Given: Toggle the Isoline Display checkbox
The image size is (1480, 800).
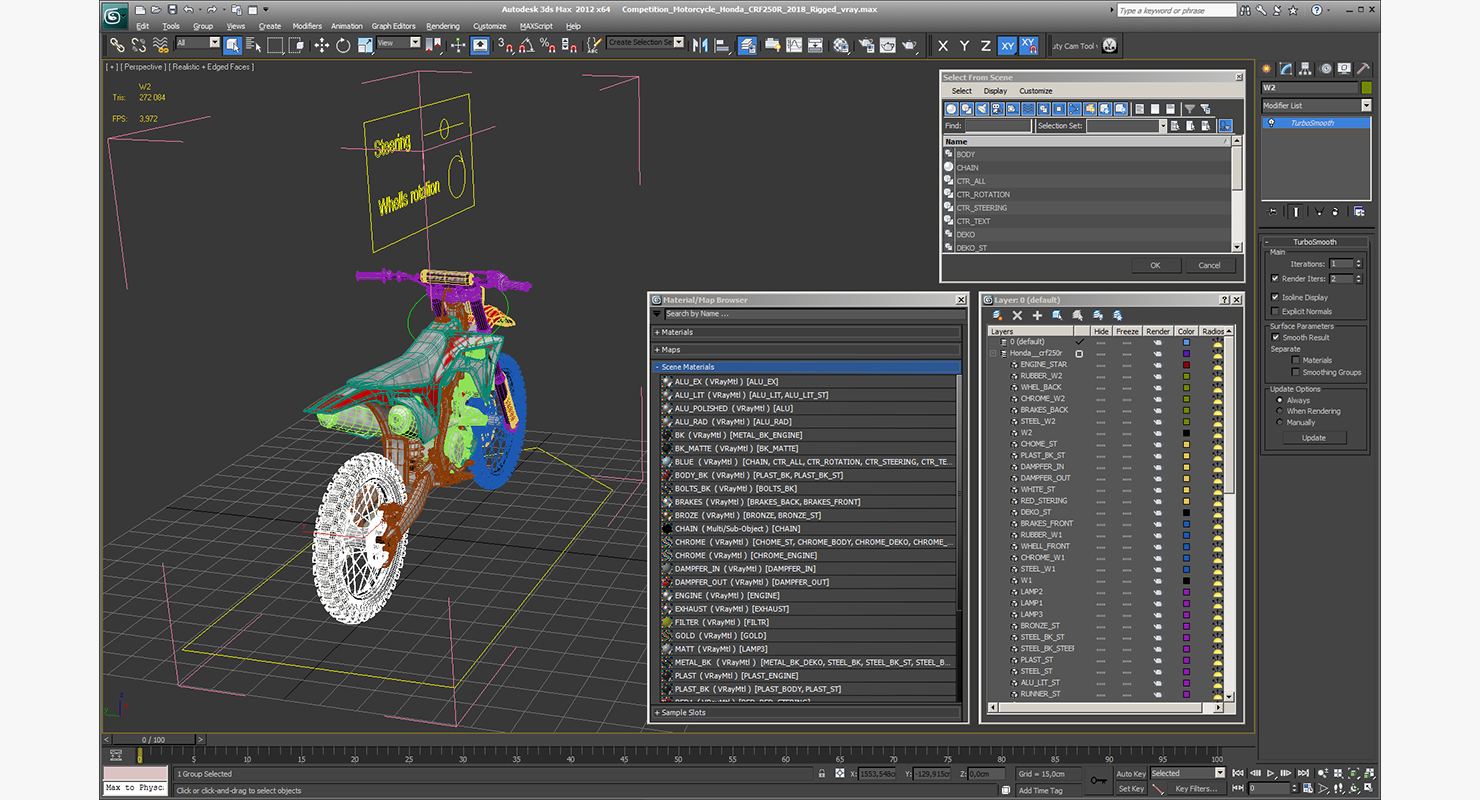Looking at the screenshot, I should (x=1274, y=297).
